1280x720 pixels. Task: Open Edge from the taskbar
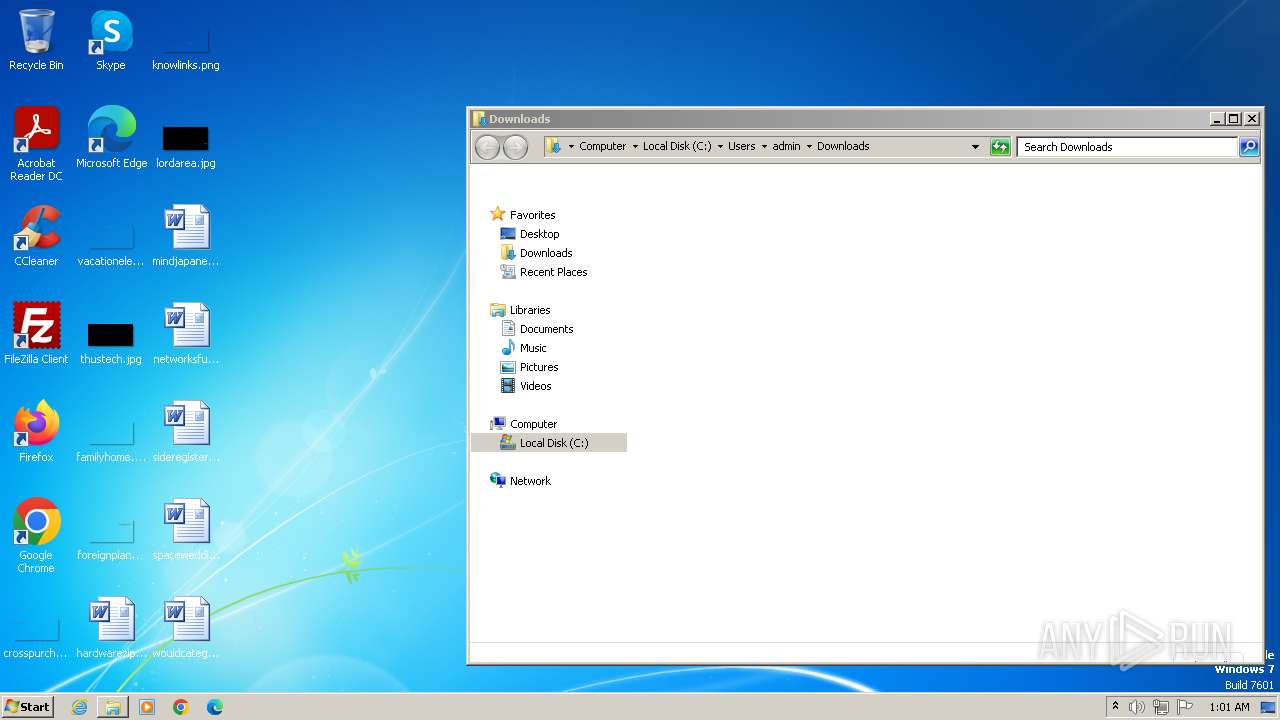click(x=215, y=707)
